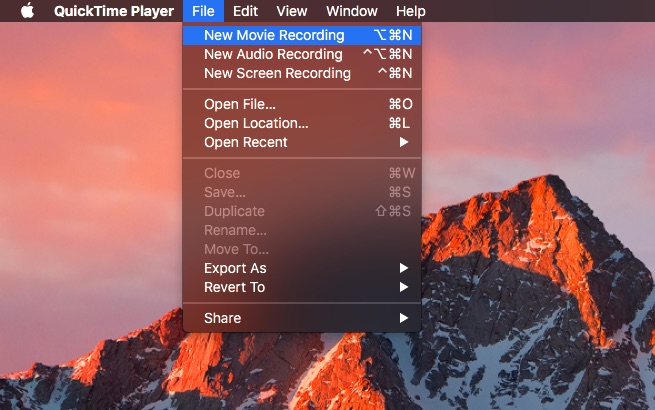Expand the Export As submenu

click(x=302, y=268)
